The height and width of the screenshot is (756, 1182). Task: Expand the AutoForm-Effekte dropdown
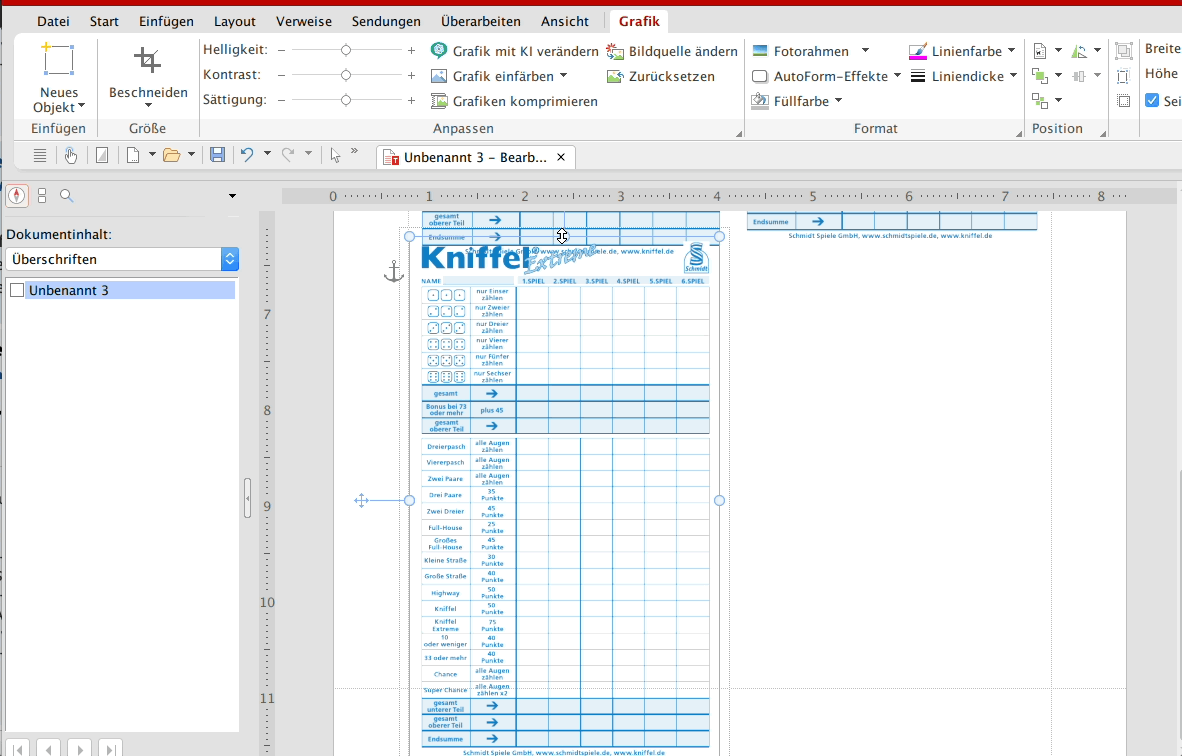coord(897,76)
